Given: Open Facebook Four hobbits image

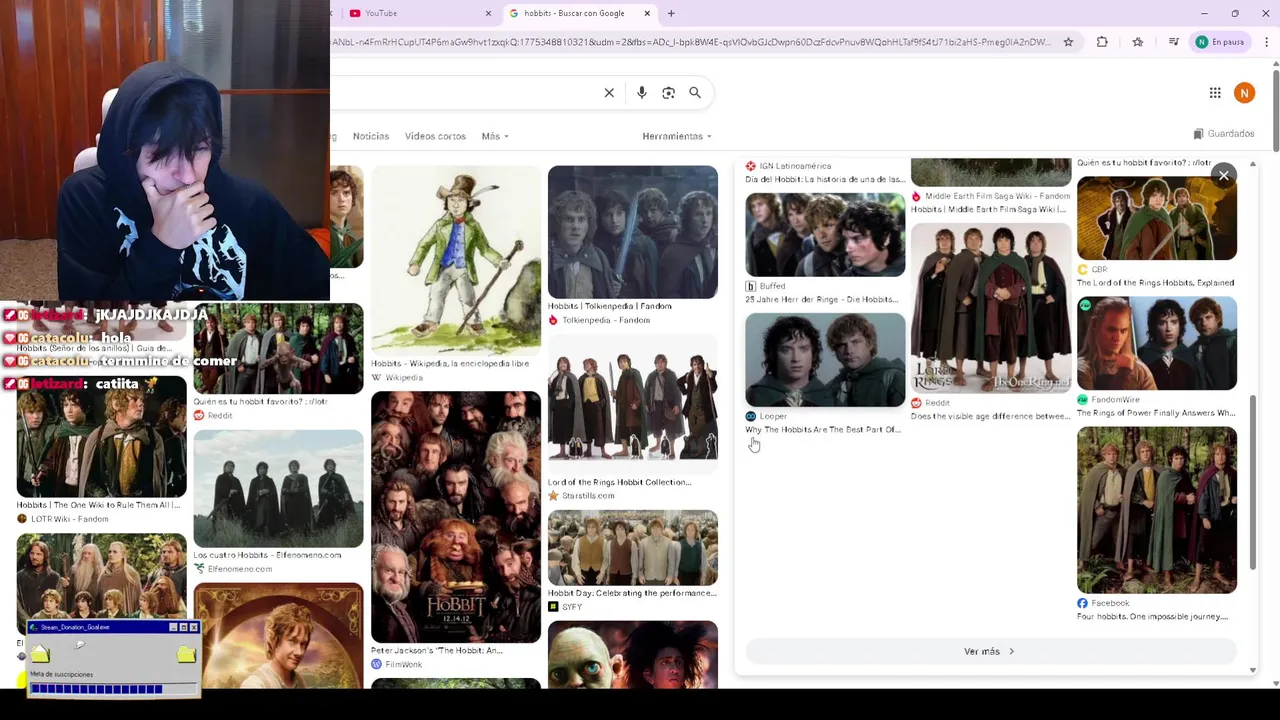Looking at the screenshot, I should pos(1157,510).
